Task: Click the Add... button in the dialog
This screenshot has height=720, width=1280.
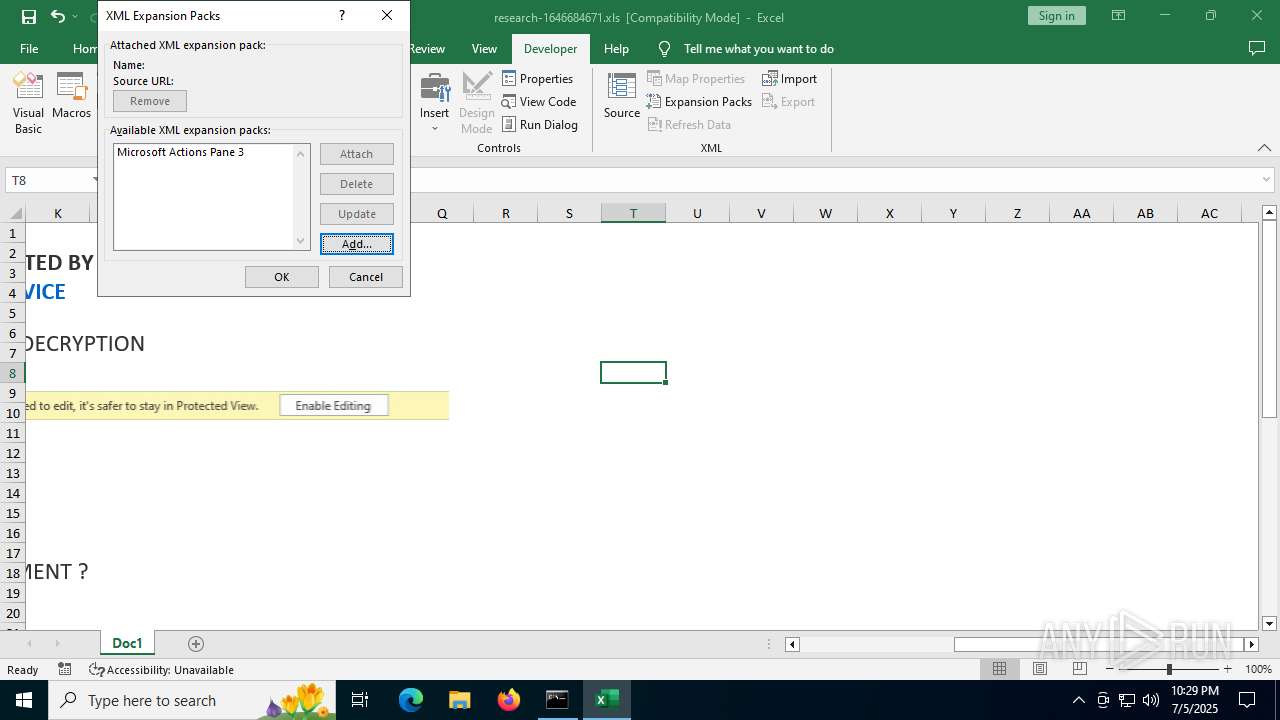Action: click(x=357, y=244)
